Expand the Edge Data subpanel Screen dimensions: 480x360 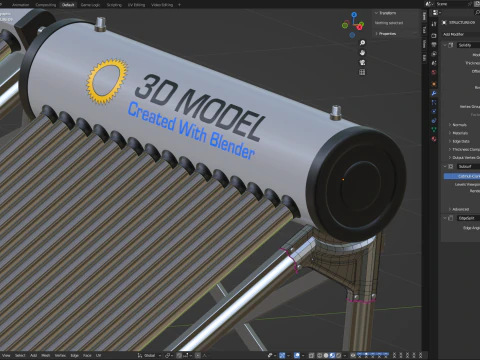(461, 141)
